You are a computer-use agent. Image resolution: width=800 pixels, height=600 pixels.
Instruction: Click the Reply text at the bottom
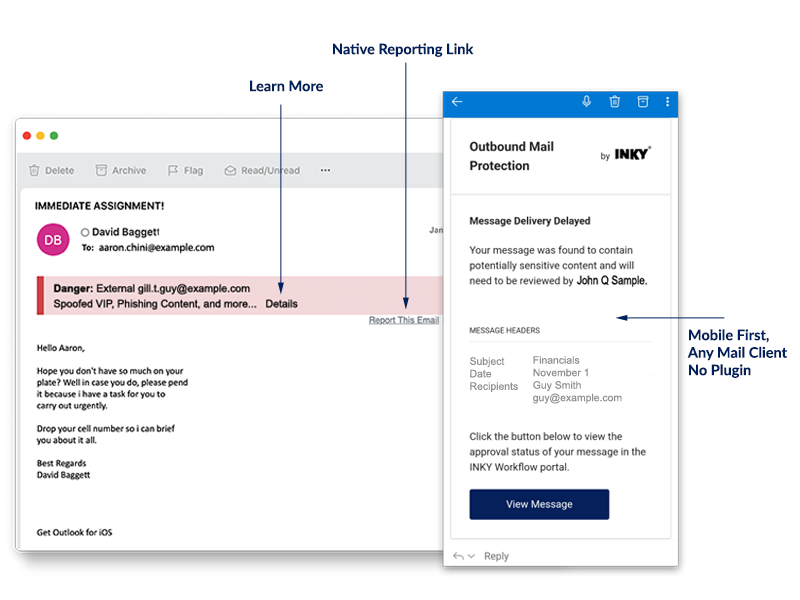(496, 557)
